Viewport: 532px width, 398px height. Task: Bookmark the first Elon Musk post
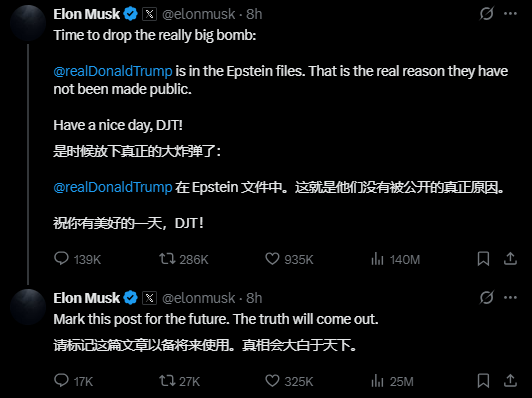click(x=483, y=259)
